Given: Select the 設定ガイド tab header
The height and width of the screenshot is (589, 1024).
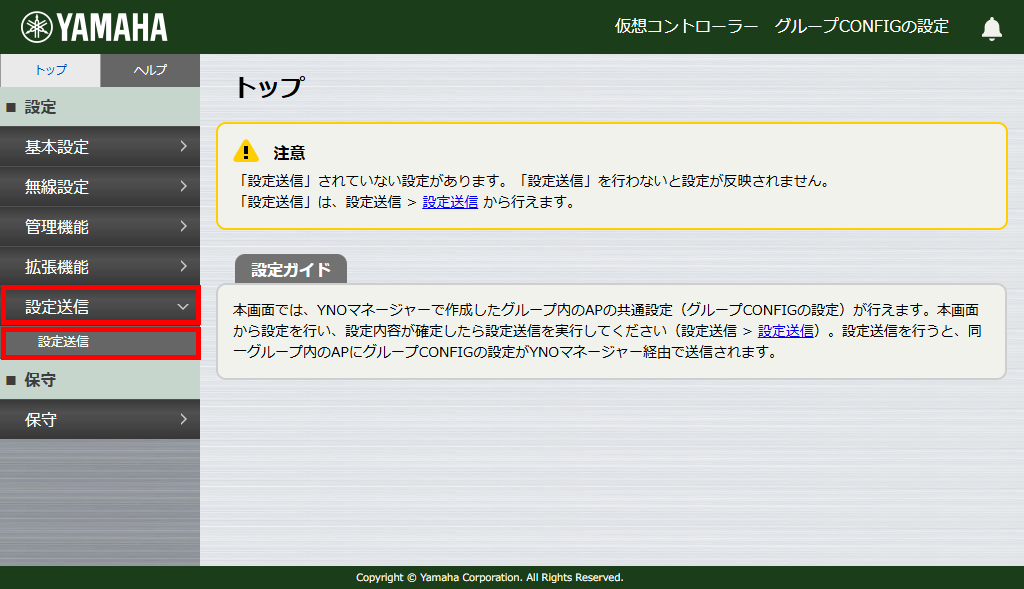Looking at the screenshot, I should pyautogui.click(x=291, y=269).
